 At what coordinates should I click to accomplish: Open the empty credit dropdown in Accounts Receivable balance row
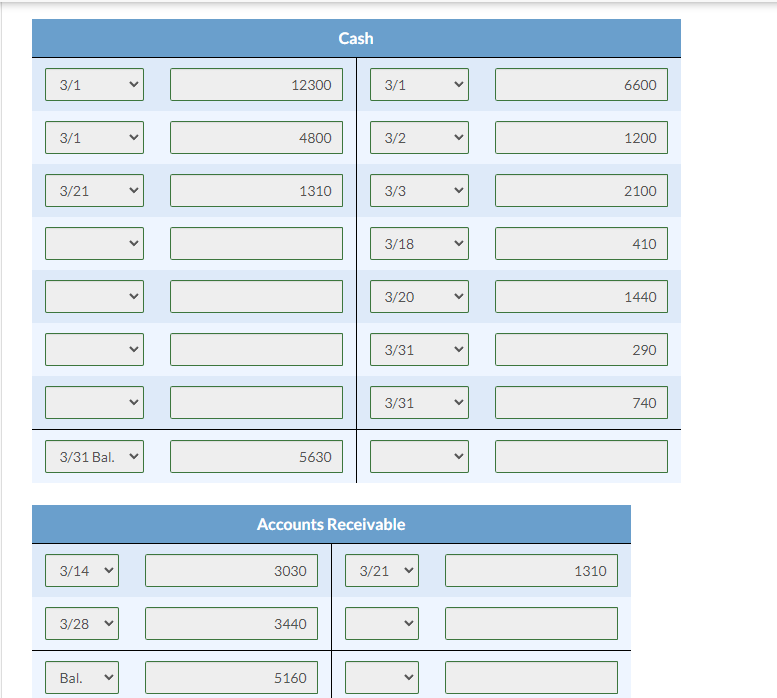pos(382,678)
